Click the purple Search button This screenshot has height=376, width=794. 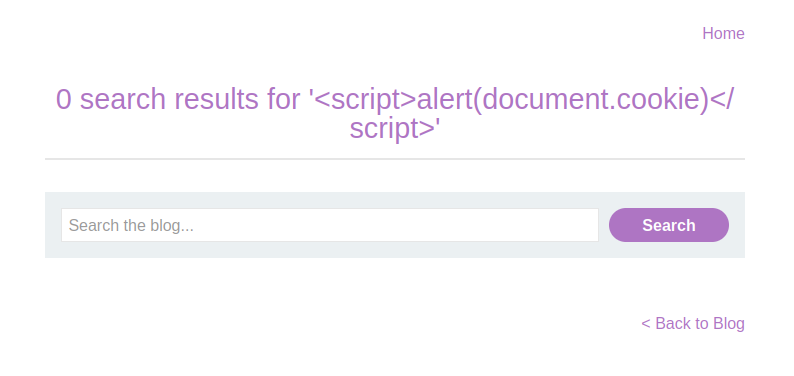[668, 225]
